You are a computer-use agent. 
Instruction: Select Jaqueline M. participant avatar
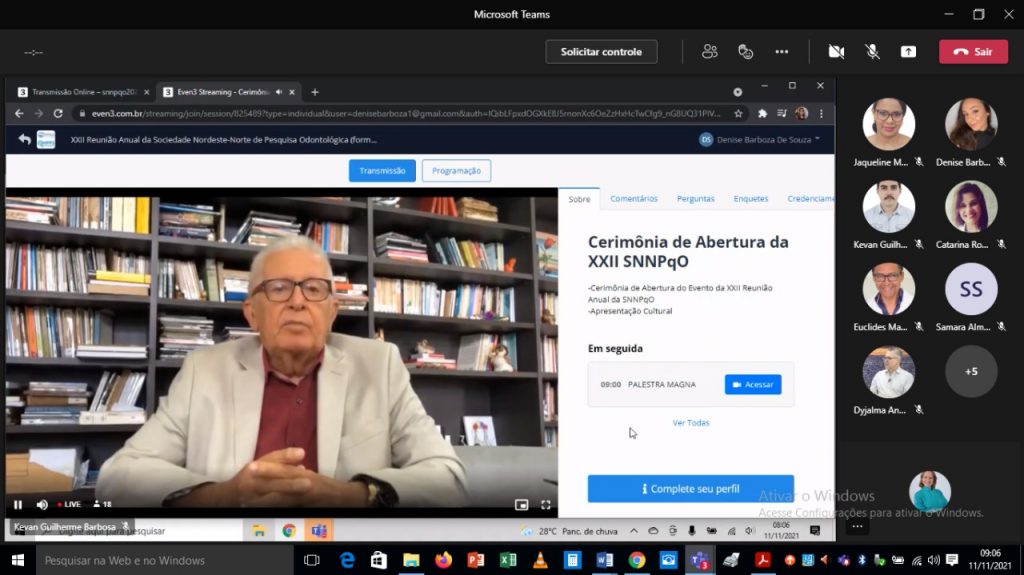[x=888, y=124]
